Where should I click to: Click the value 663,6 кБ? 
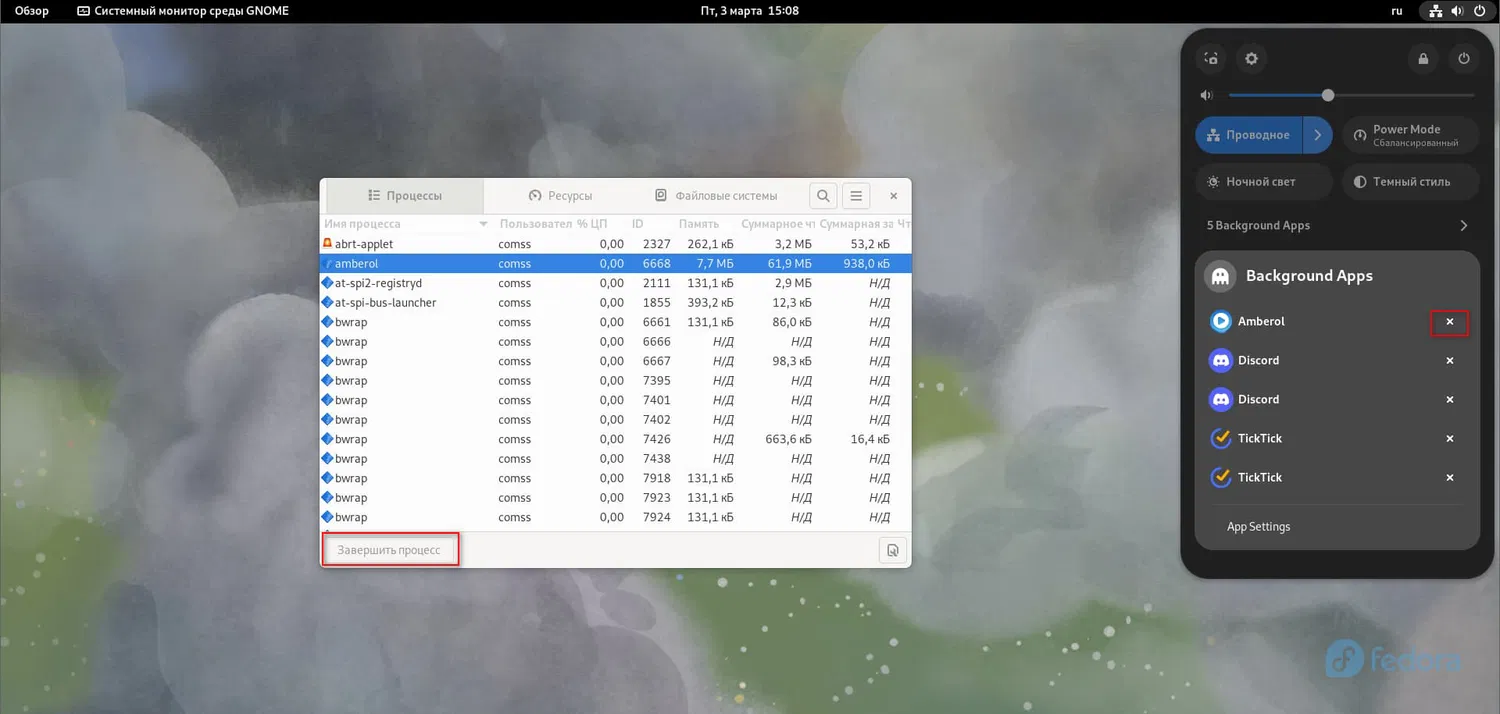coord(789,440)
